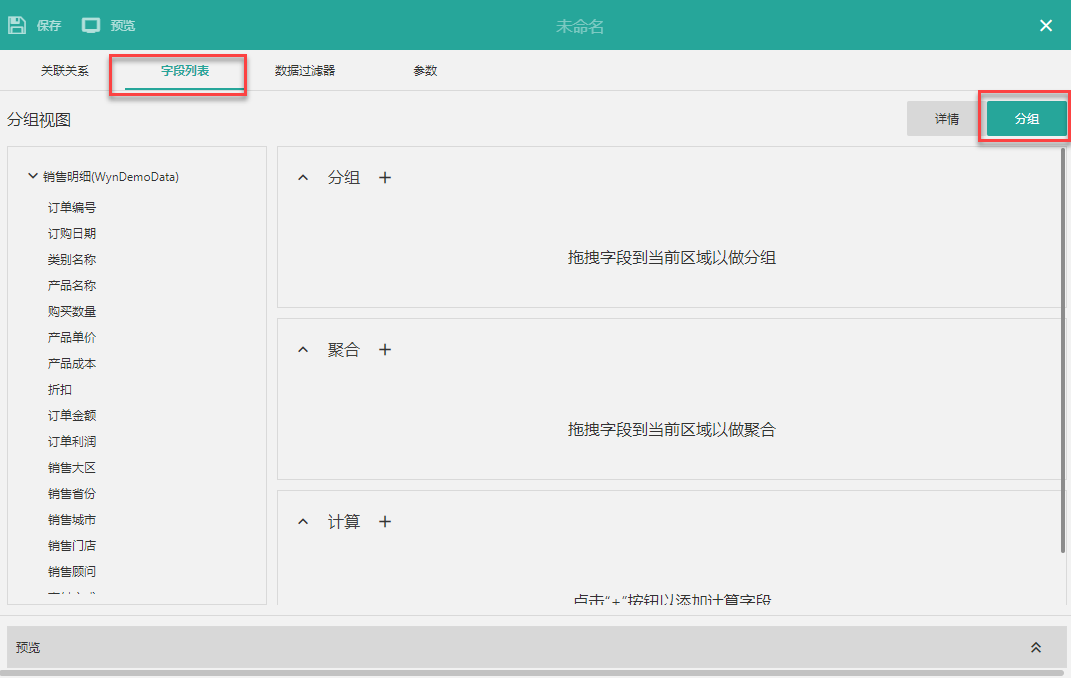This screenshot has height=678, width=1071.
Task: Add an aggregate with 聚合 plus icon
Action: [385, 350]
